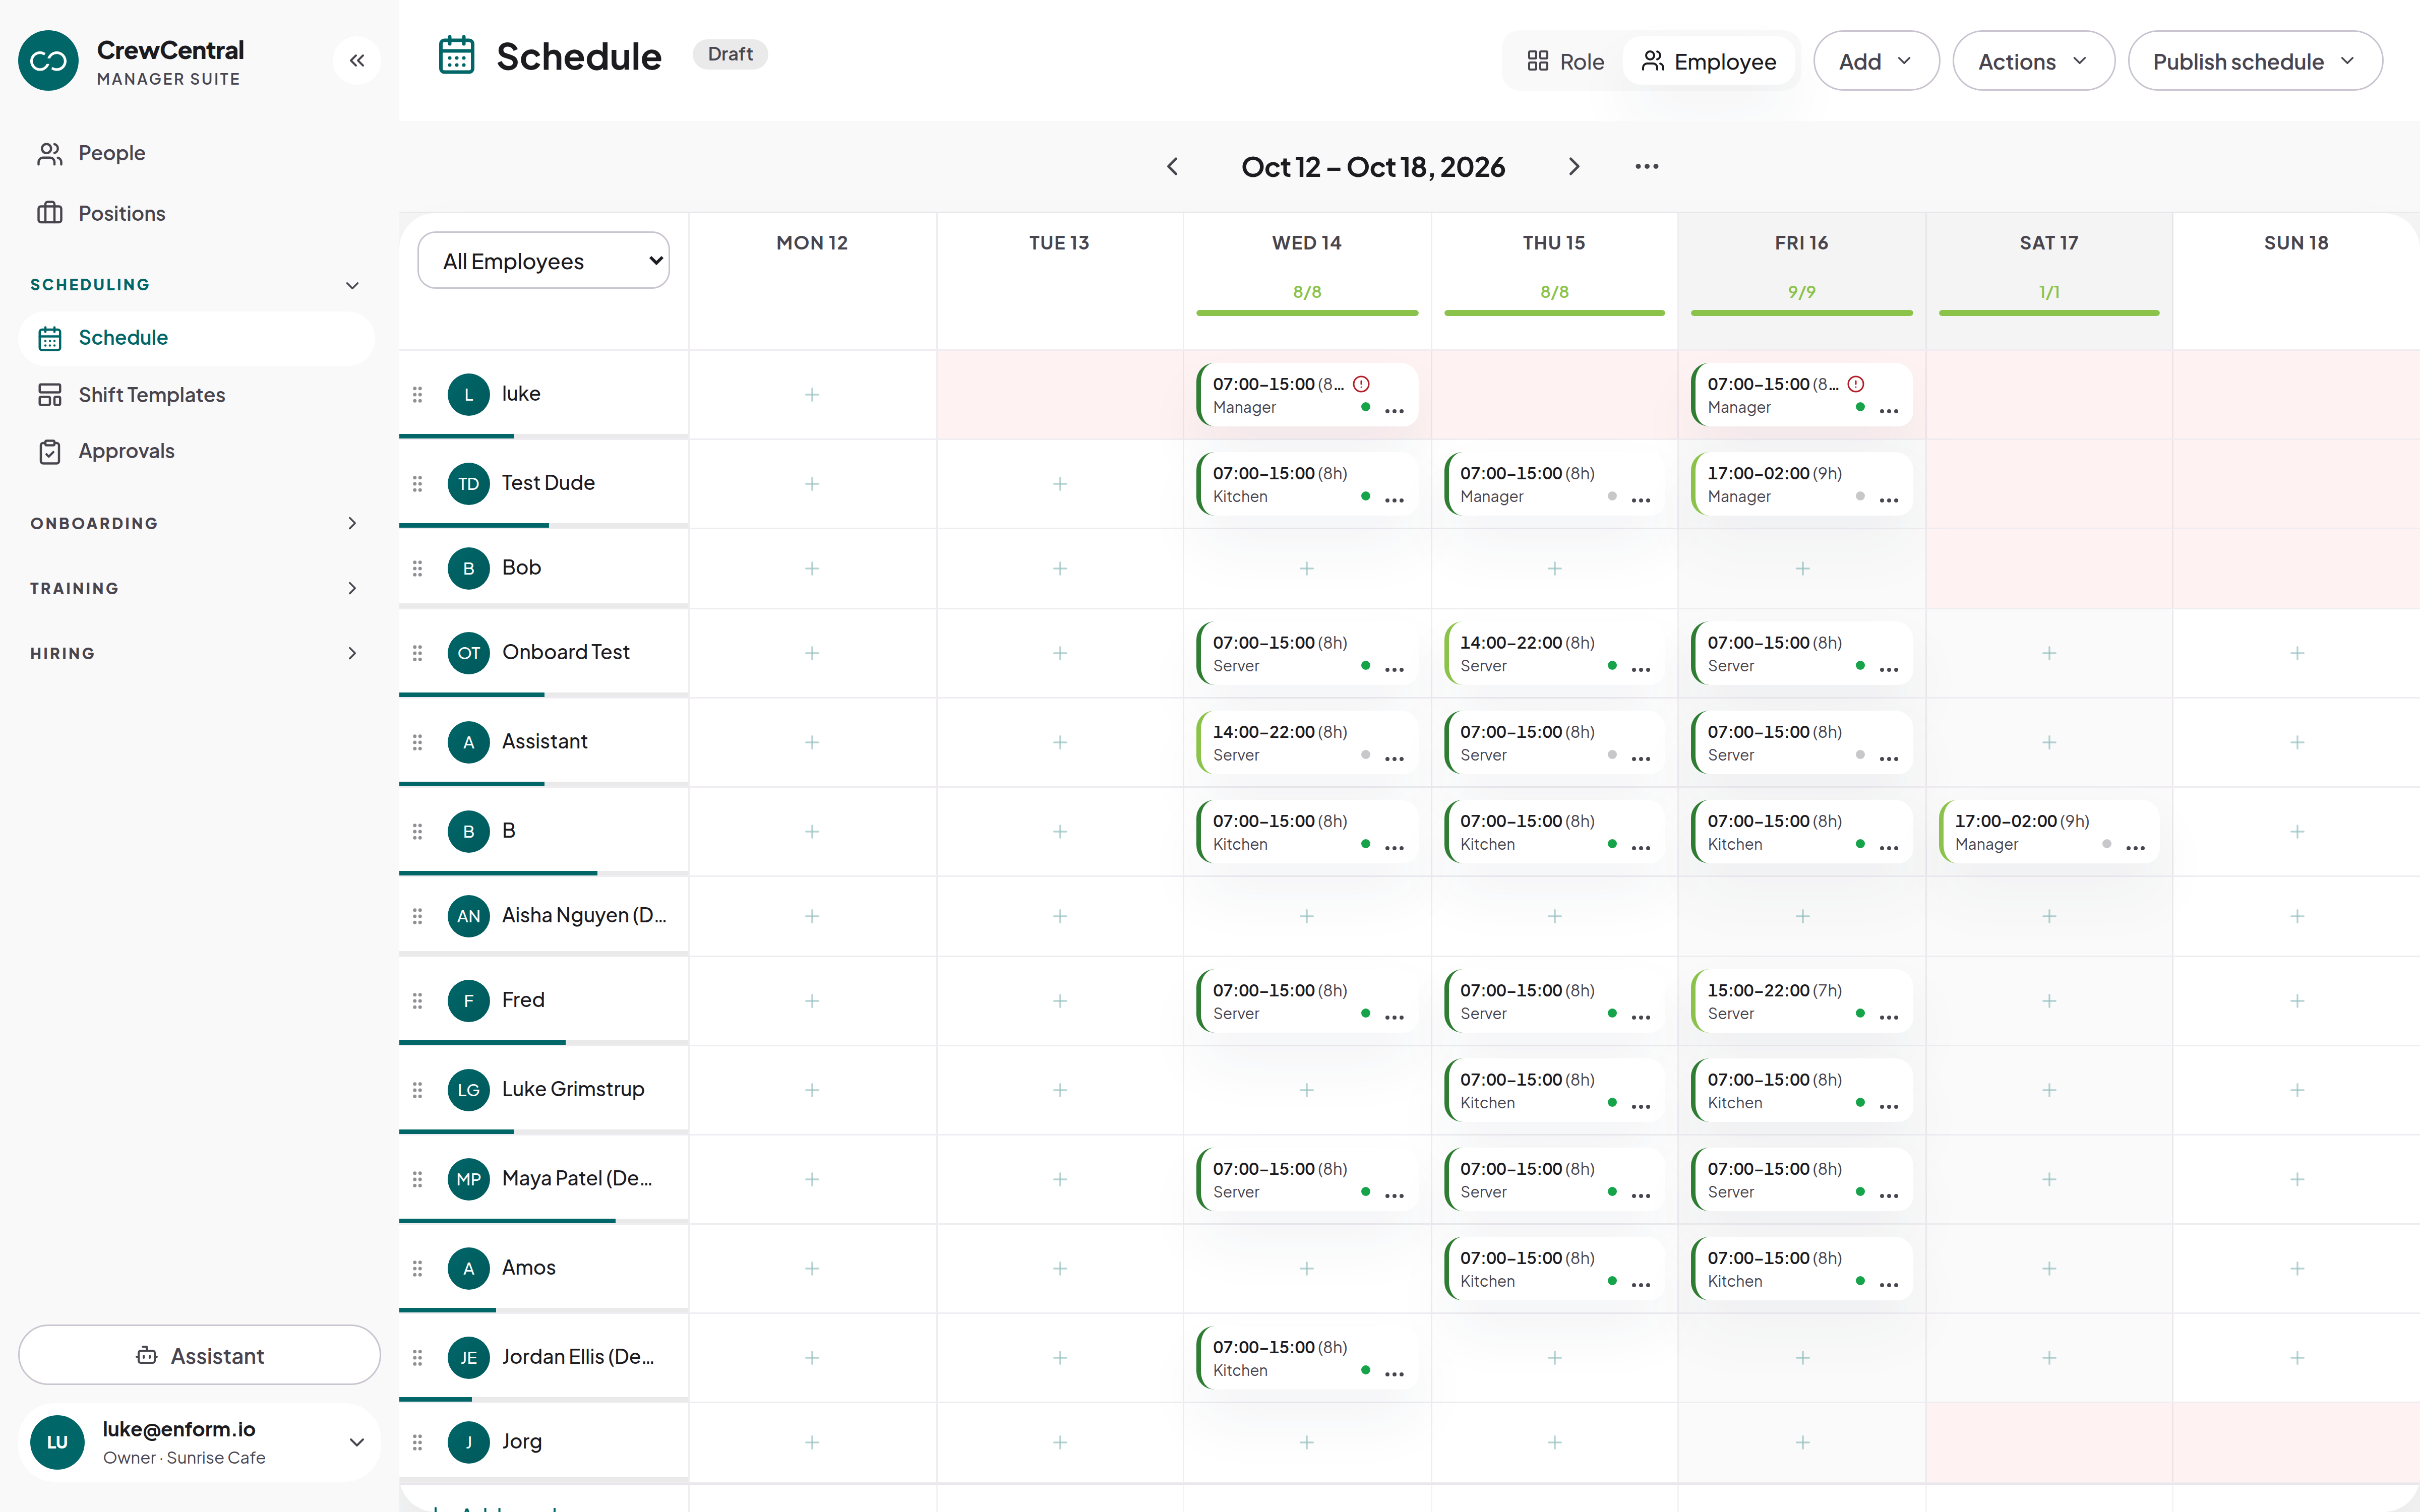Click the Test Dude avatar icon
Screen dimensions: 2420x1512
point(468,483)
